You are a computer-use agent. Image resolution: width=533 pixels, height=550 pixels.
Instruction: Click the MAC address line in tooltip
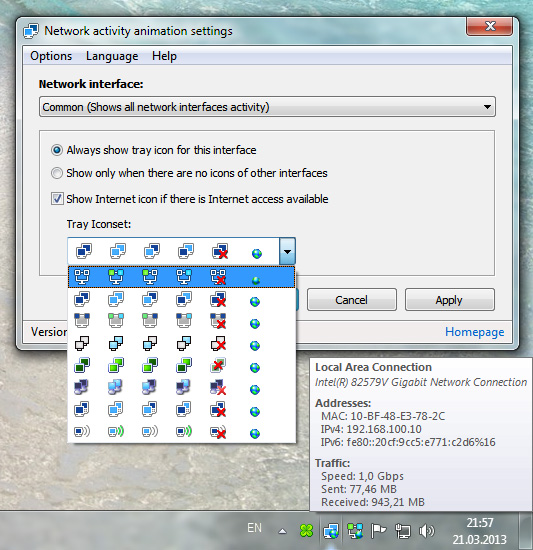click(x=383, y=416)
